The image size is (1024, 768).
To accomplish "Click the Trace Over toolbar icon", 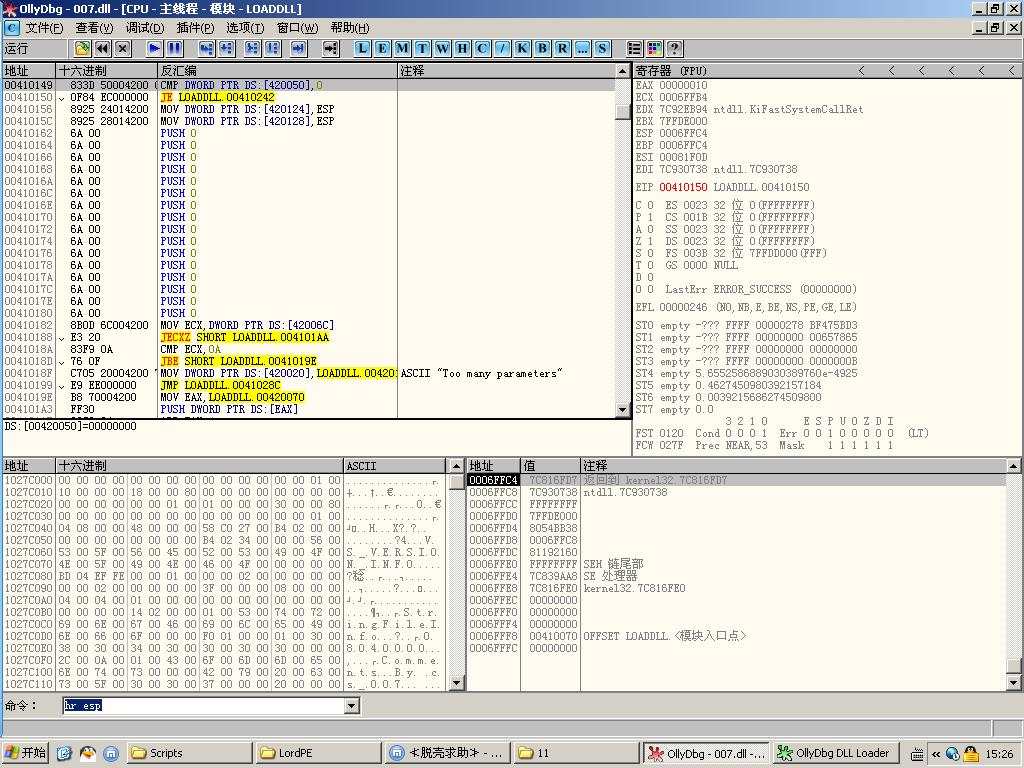I will (272, 49).
